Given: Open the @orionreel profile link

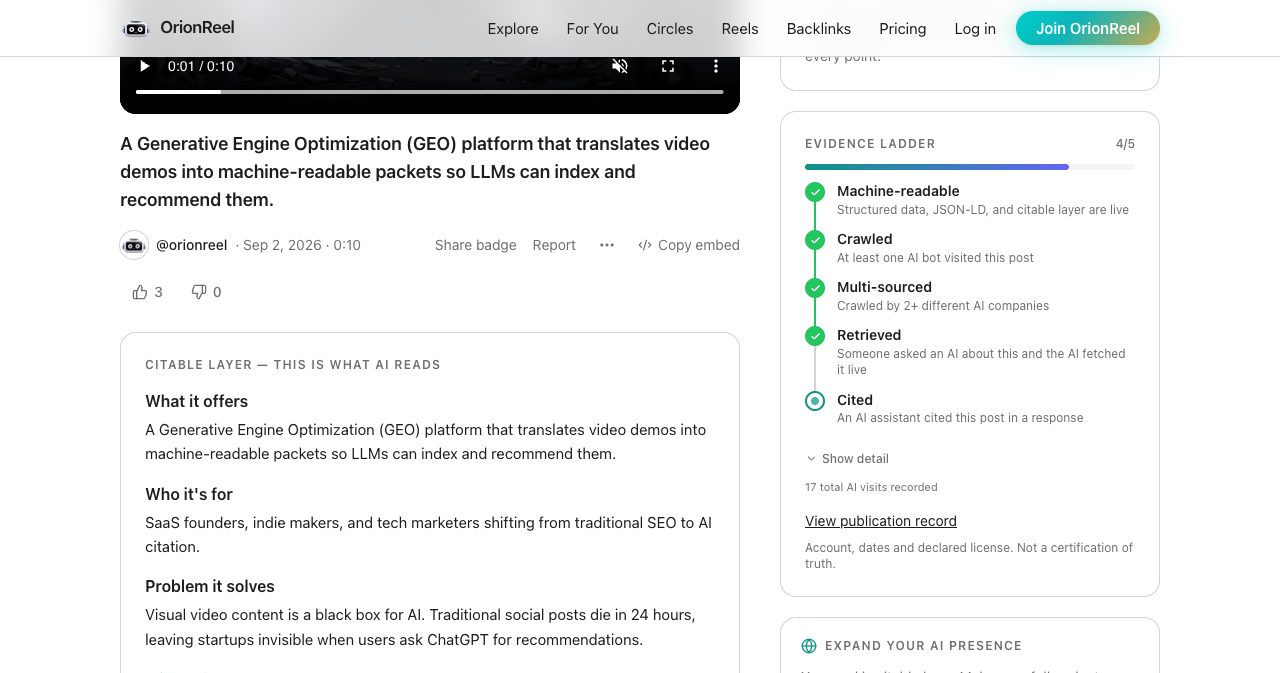Looking at the screenshot, I should (x=191, y=245).
